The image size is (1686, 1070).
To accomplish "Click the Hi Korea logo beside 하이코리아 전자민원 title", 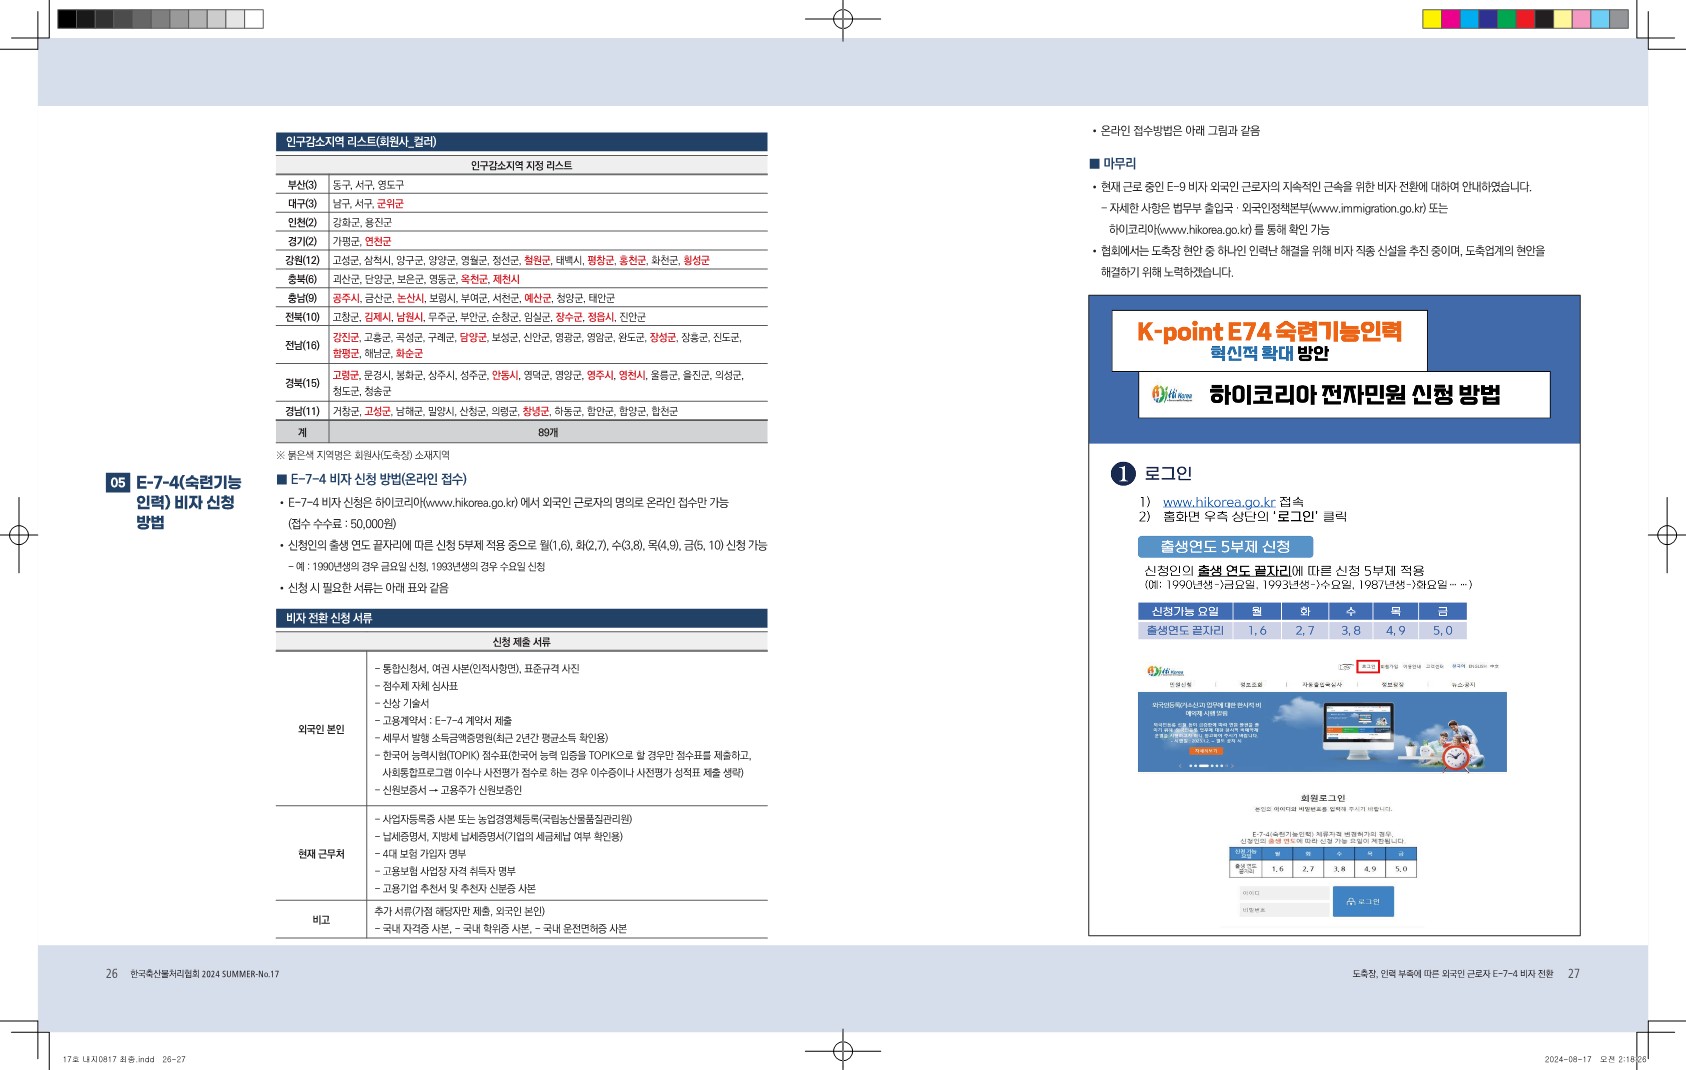I will 1172,395.
